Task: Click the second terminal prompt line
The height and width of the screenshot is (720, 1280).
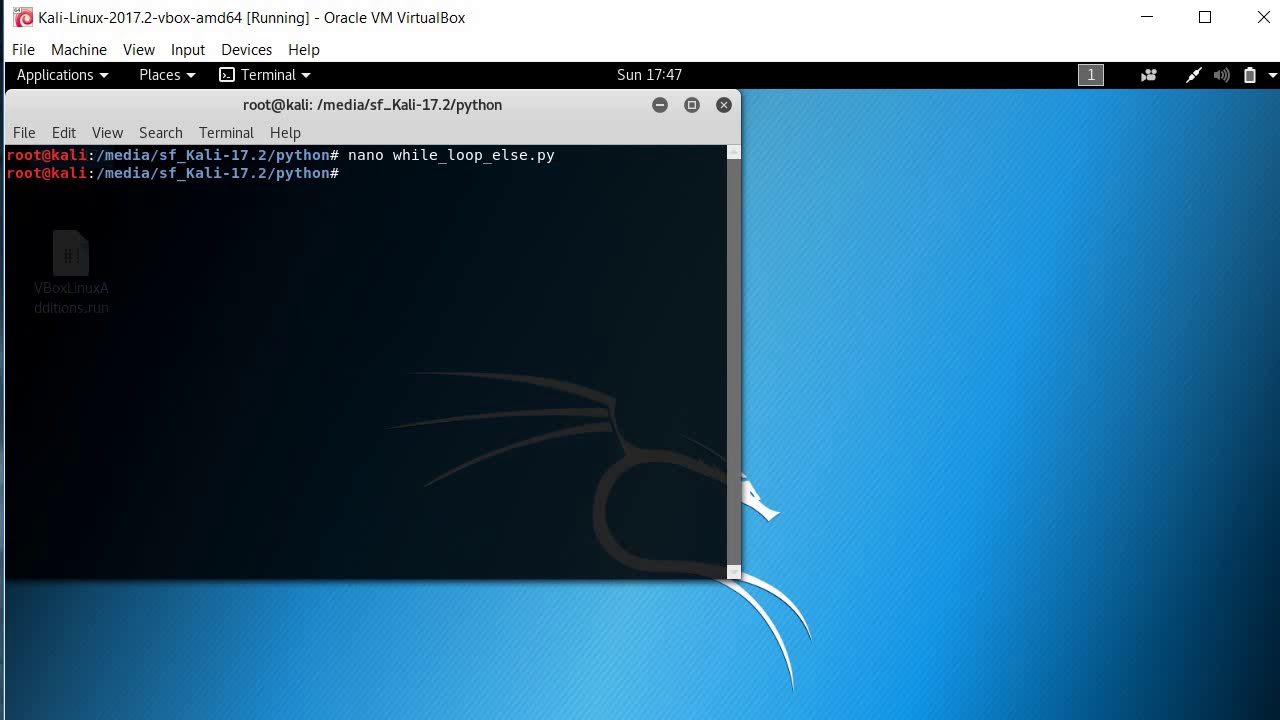Action: tap(173, 173)
